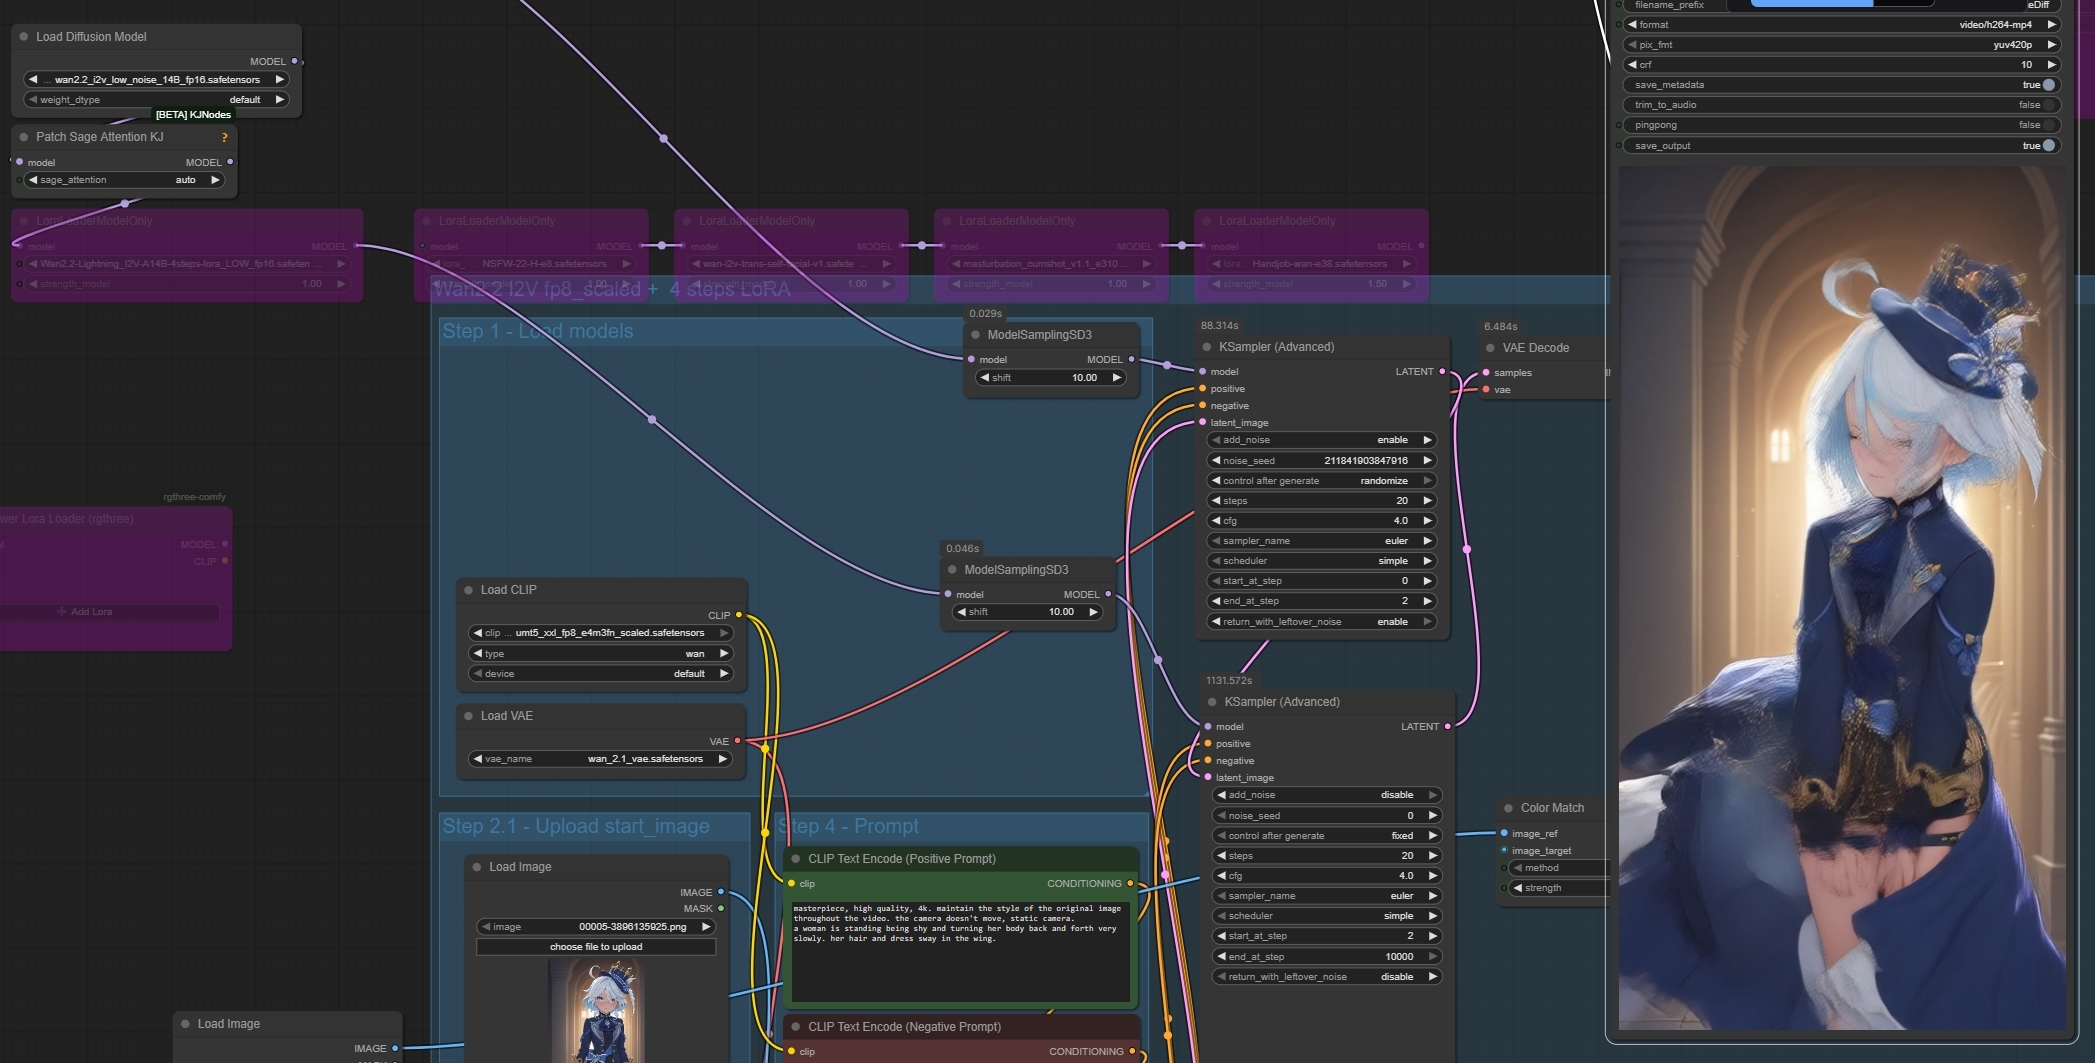The width and height of the screenshot is (2095, 1063).
Task: Collapse the Color Match node dot
Action: [1508, 808]
